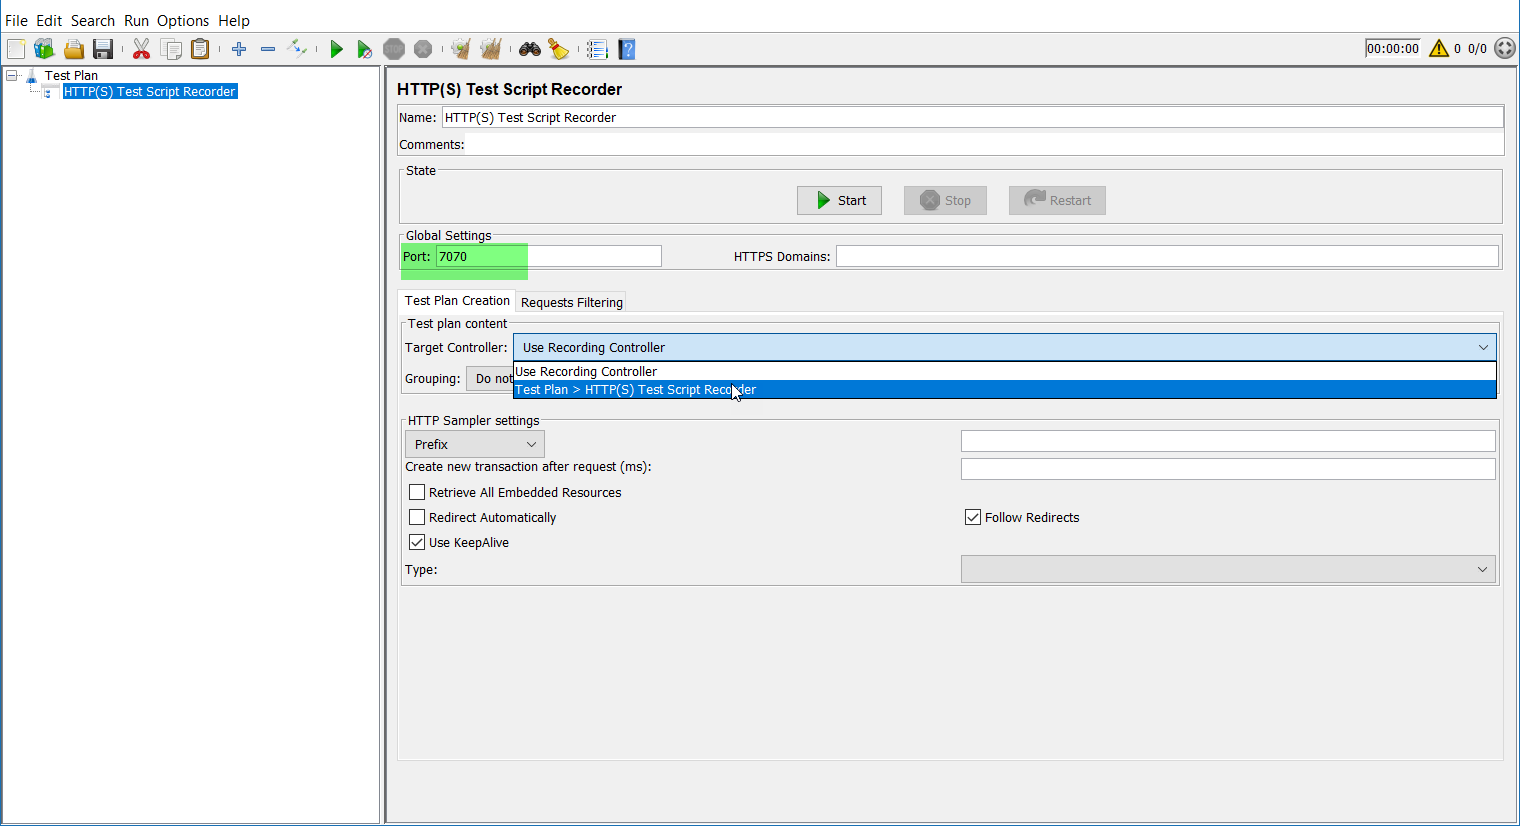Uncheck the Use KeepAlive checkbox
This screenshot has width=1520, height=826.
point(417,542)
